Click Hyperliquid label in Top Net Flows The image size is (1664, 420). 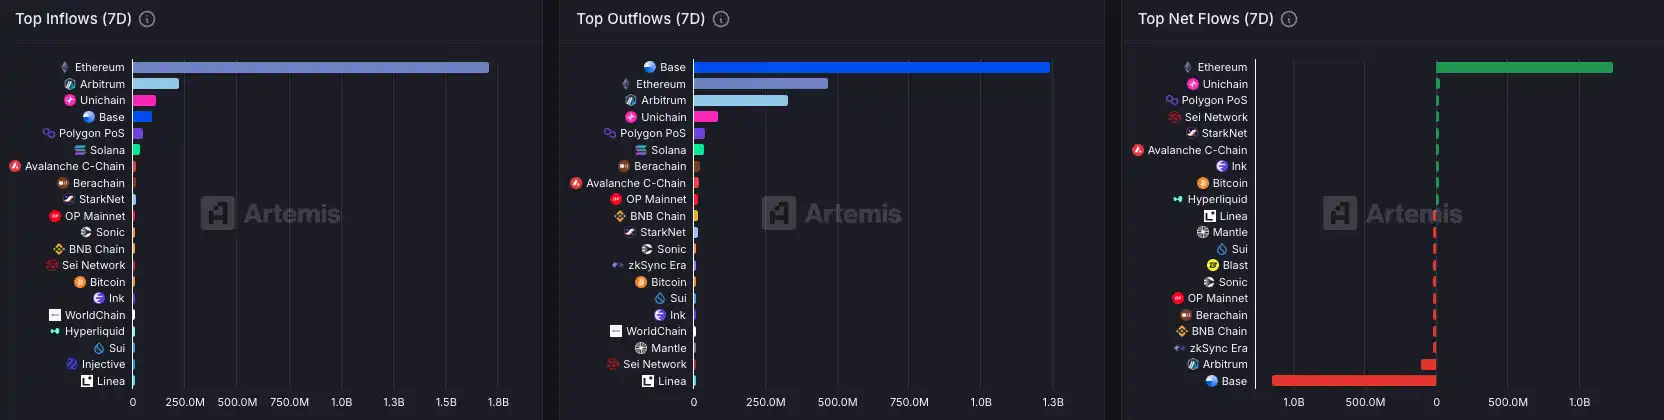click(1217, 199)
